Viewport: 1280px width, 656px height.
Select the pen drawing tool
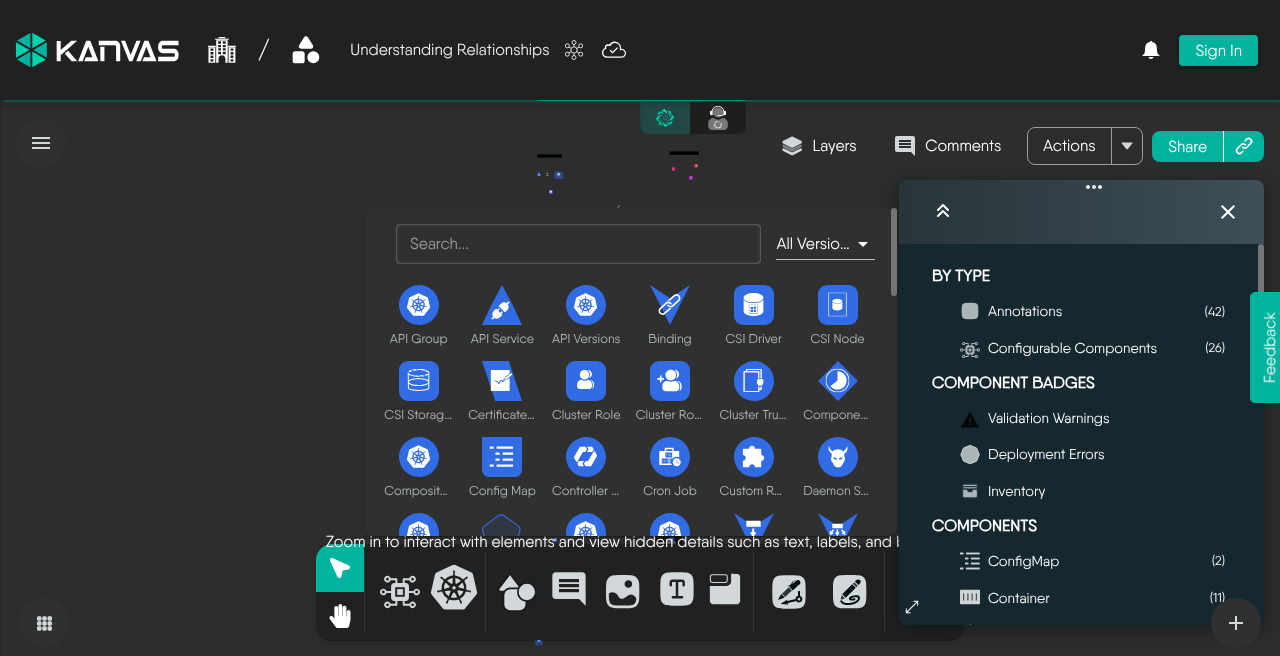click(789, 592)
